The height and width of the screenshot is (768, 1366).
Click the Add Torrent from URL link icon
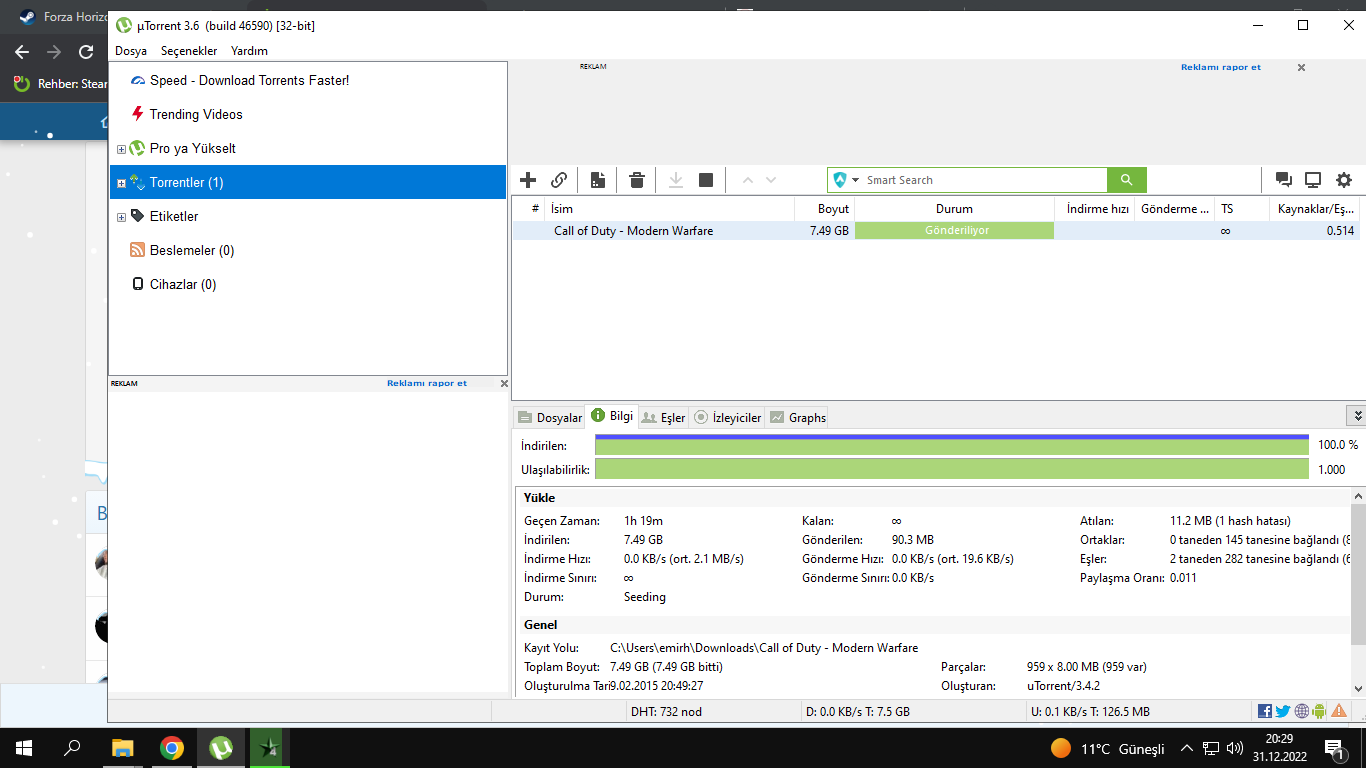coord(559,180)
